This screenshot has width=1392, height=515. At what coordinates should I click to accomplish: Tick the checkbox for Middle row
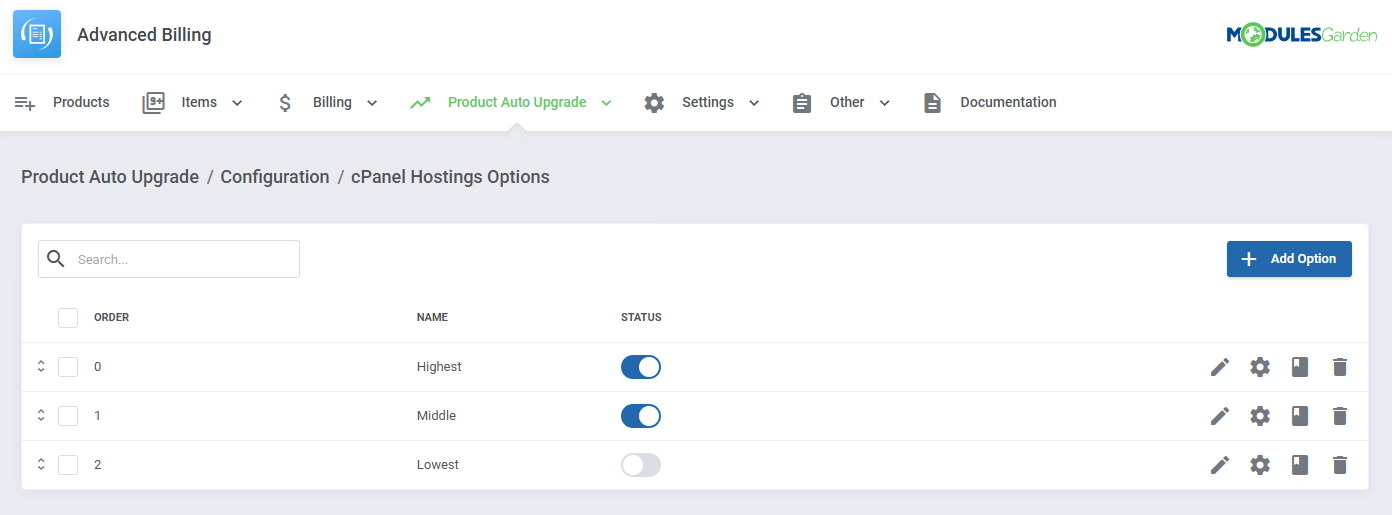(68, 416)
